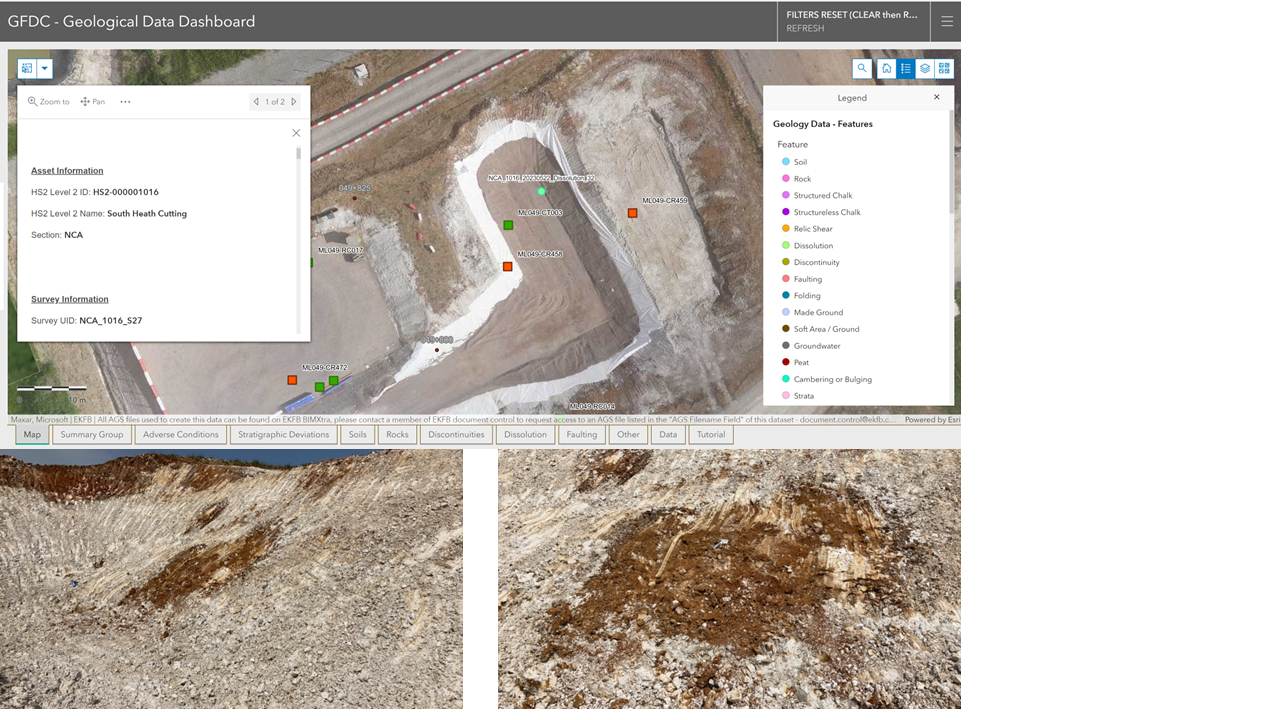Click the home default extent icon
The width and height of the screenshot is (1280, 720).
[886, 69]
